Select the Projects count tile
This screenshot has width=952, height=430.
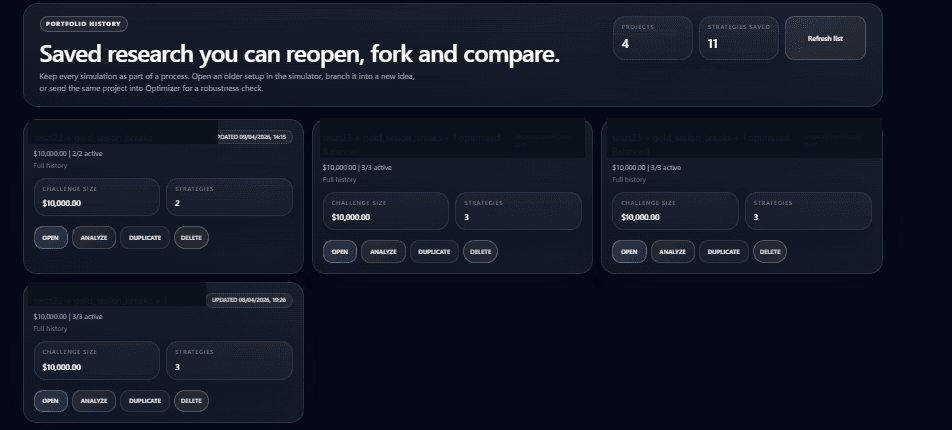(x=652, y=38)
